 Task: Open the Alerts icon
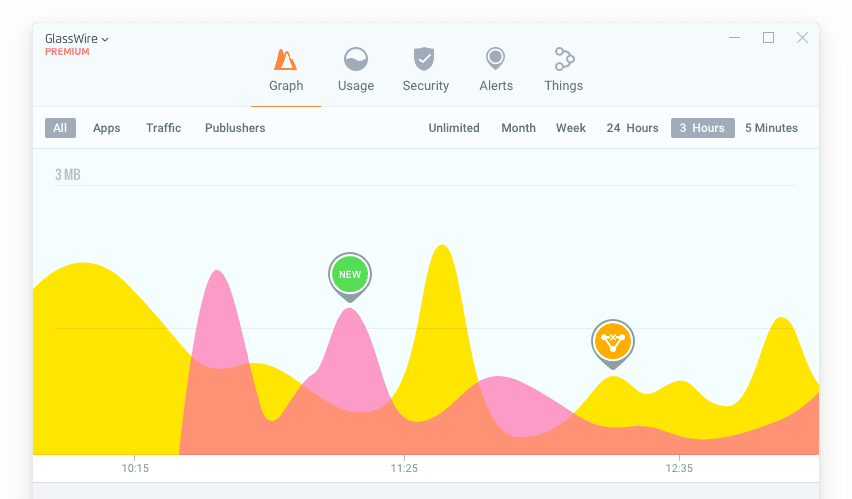tap(495, 58)
